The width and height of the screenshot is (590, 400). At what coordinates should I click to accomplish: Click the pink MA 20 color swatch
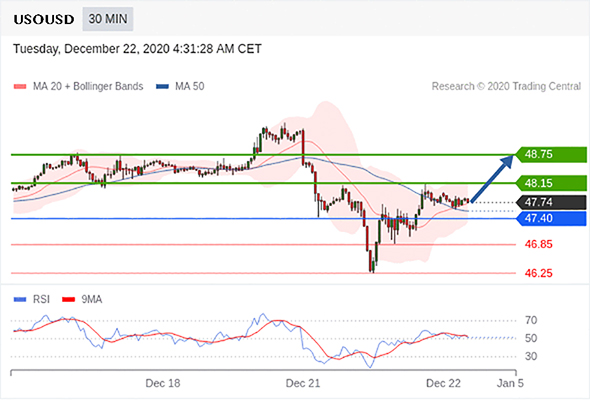click(x=20, y=87)
